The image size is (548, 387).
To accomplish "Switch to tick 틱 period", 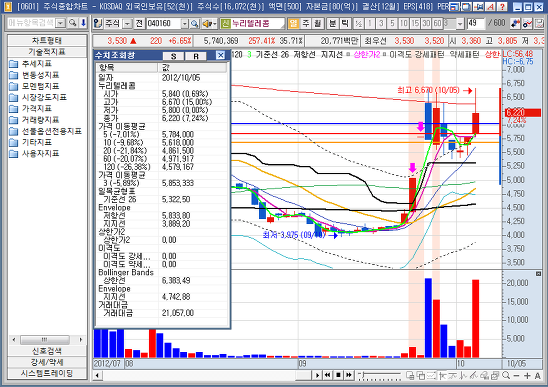I will coord(345,23).
